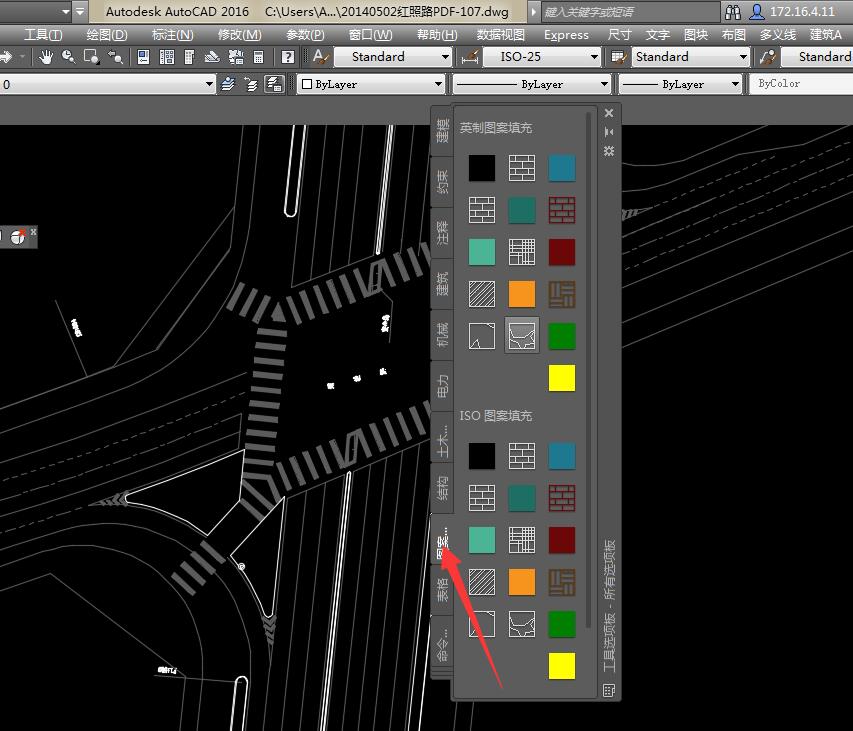Select the orange fill in imperial section

[522, 294]
